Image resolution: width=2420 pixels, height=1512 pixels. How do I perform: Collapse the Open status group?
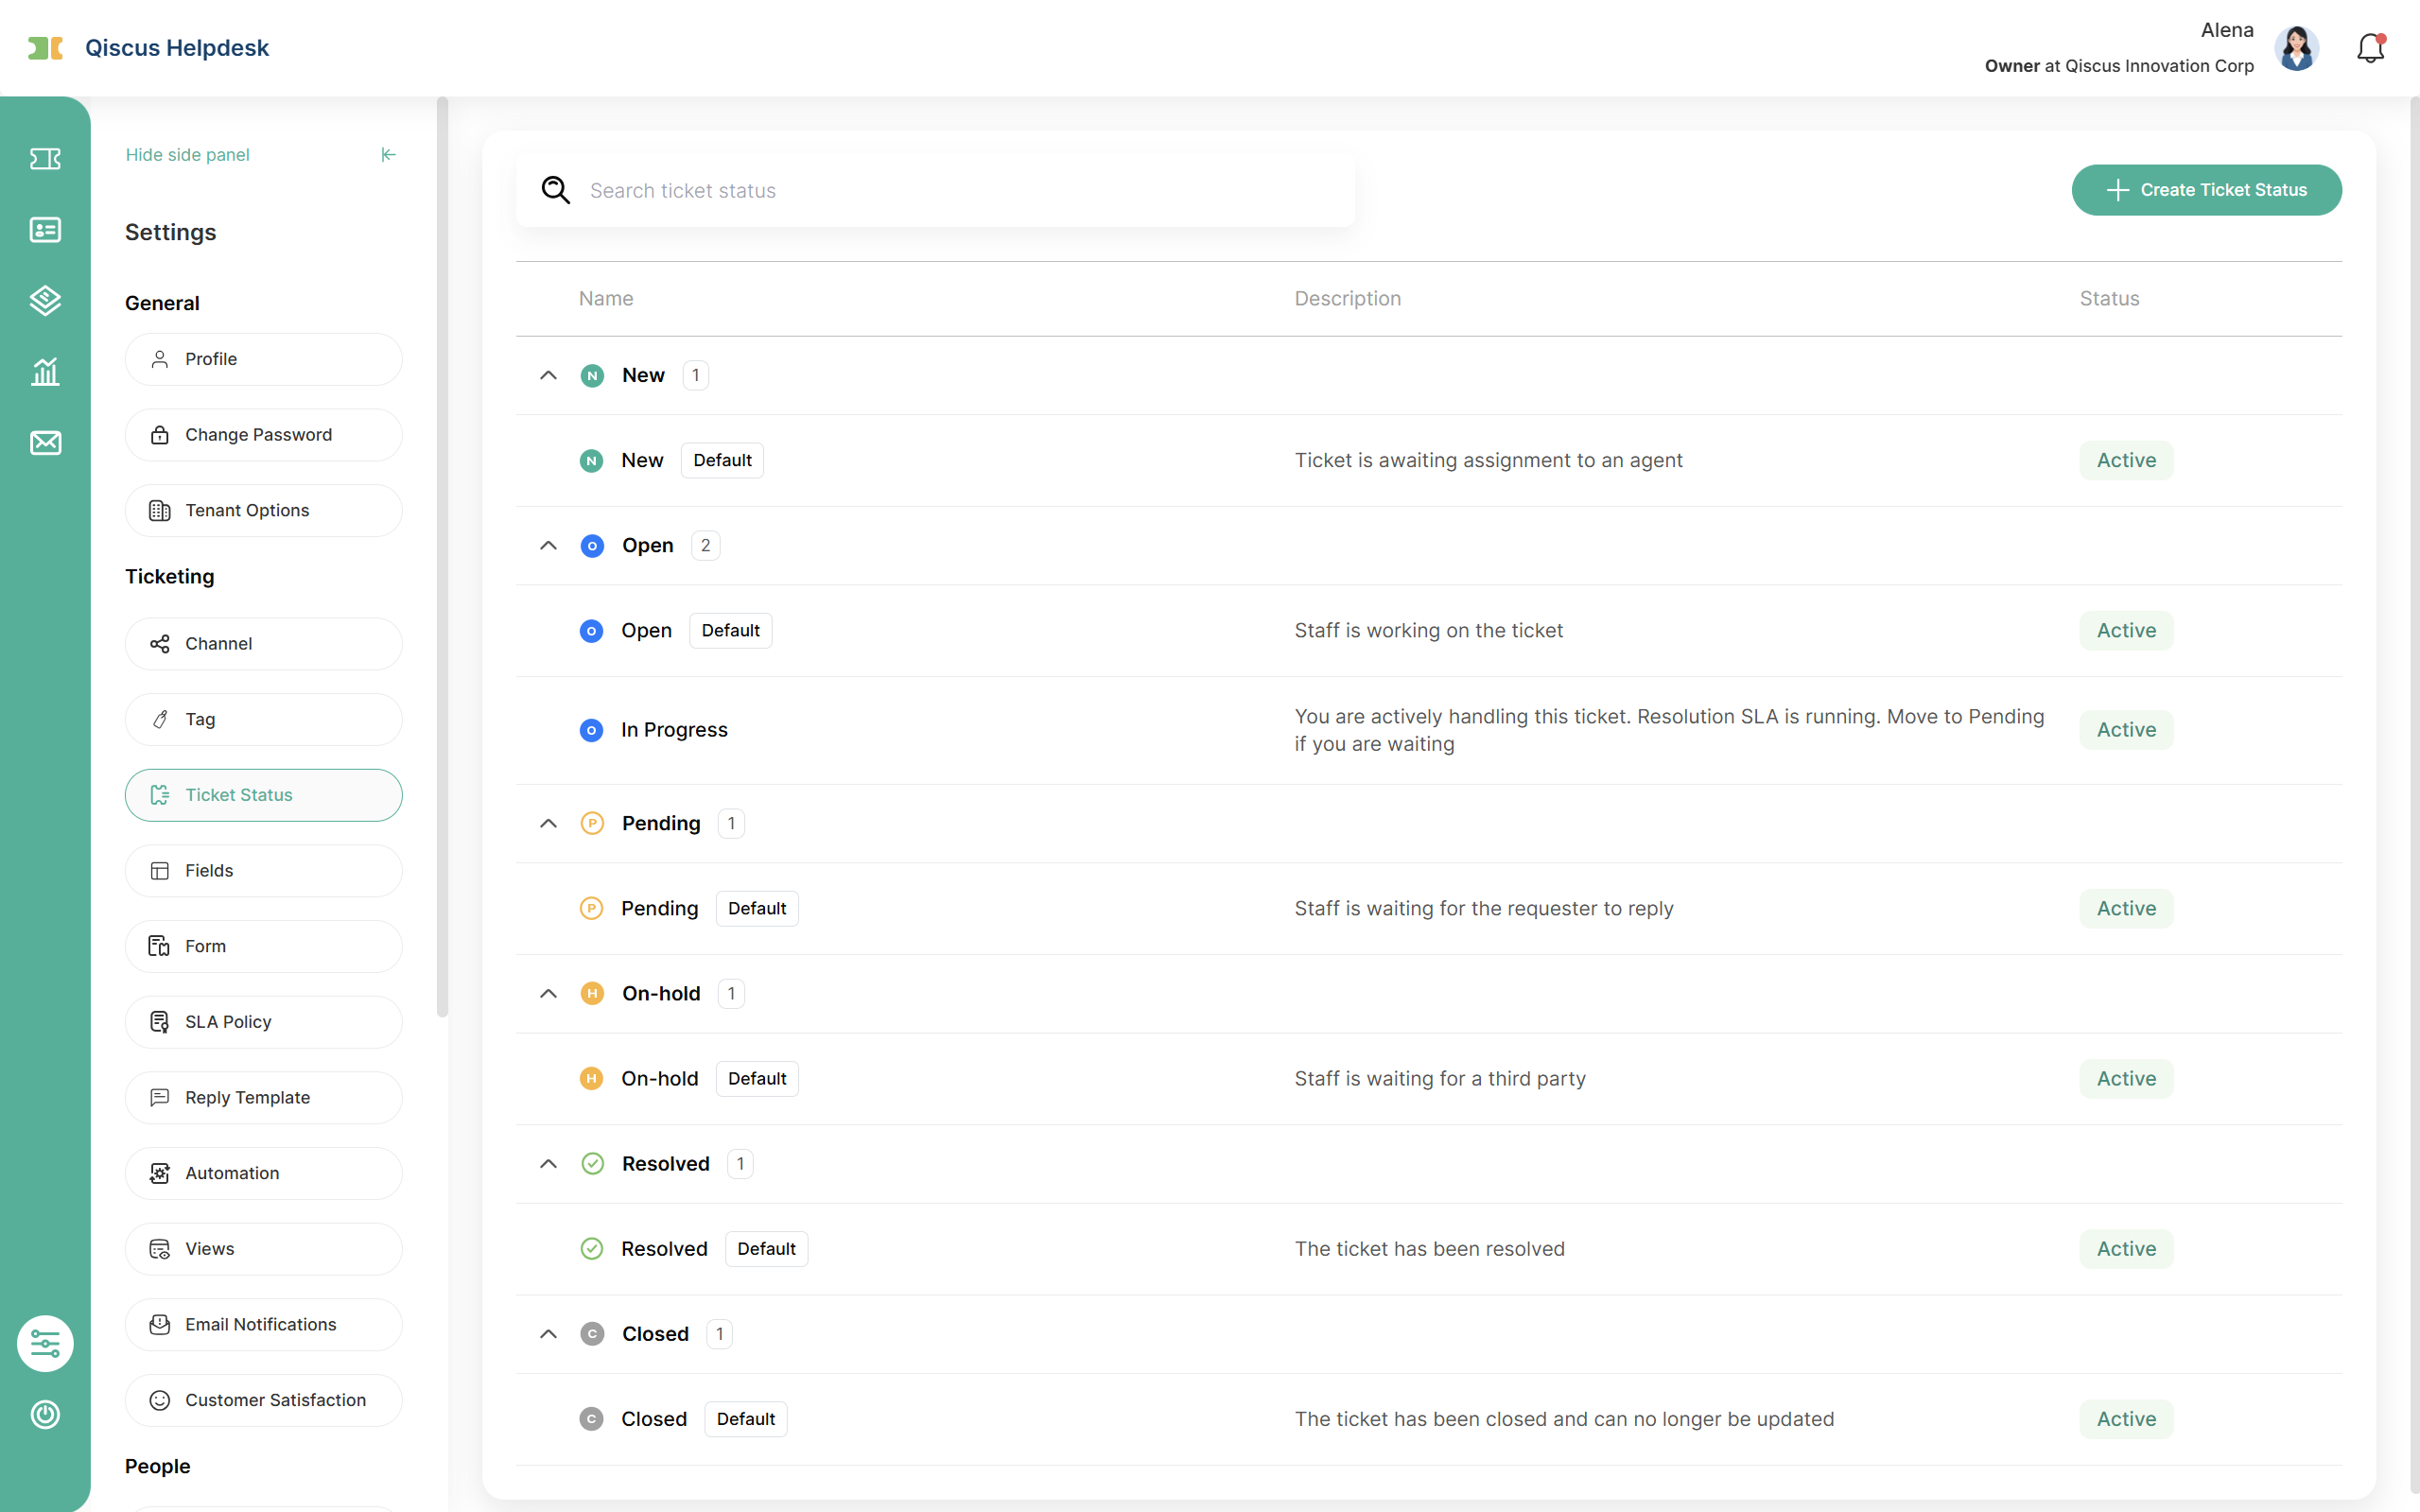(x=548, y=545)
